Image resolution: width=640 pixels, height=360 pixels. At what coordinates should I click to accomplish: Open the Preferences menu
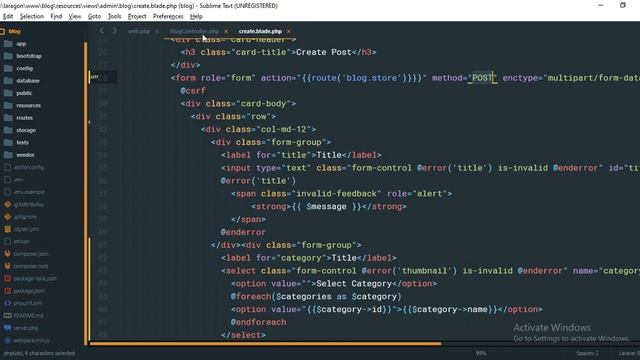pos(168,16)
